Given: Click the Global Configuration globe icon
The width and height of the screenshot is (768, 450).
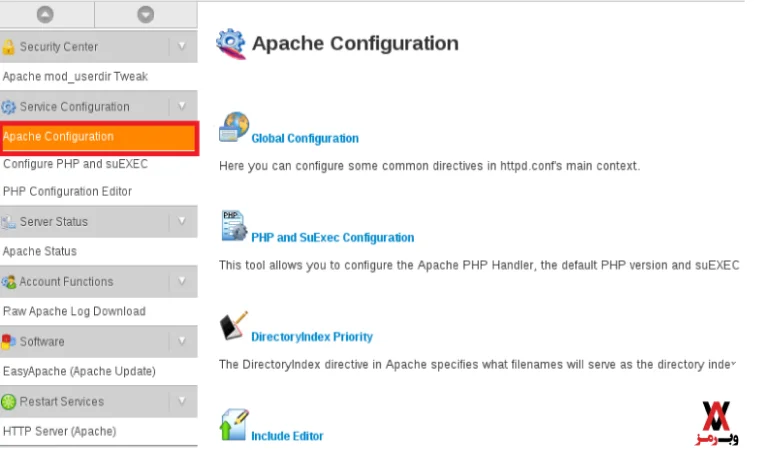Looking at the screenshot, I should pyautogui.click(x=234, y=127).
